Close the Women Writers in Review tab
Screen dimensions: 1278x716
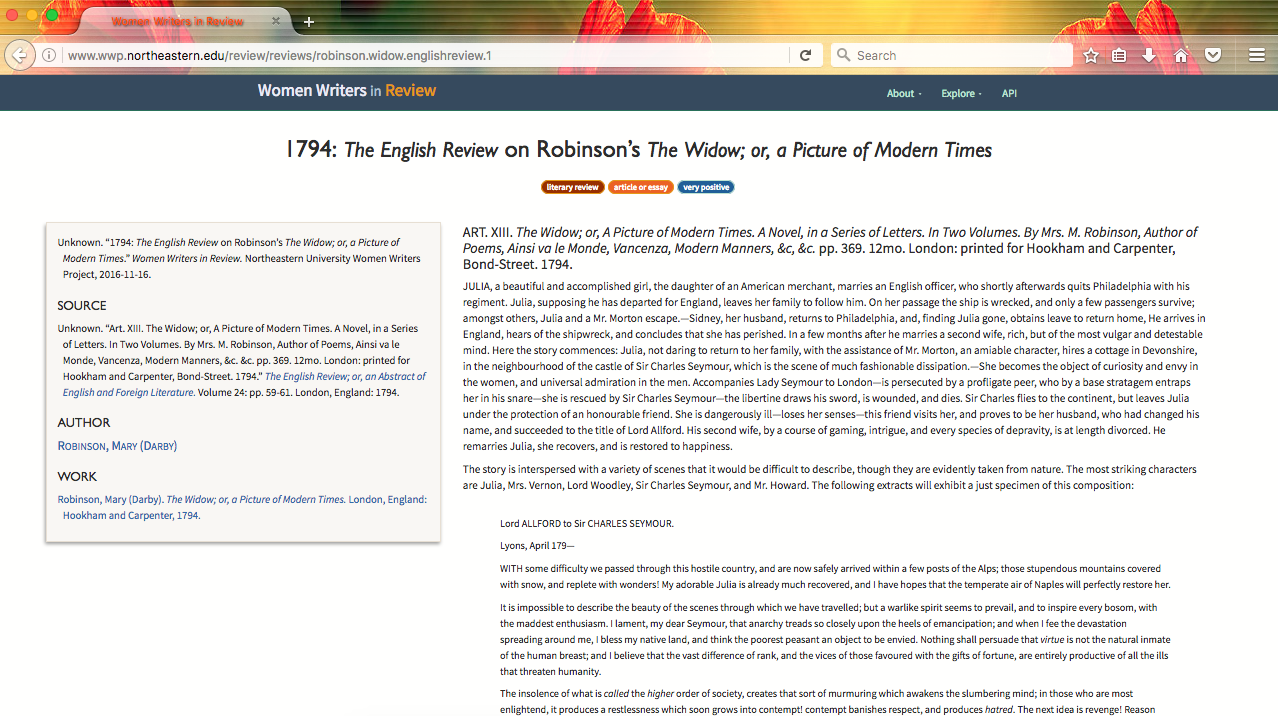[276, 21]
